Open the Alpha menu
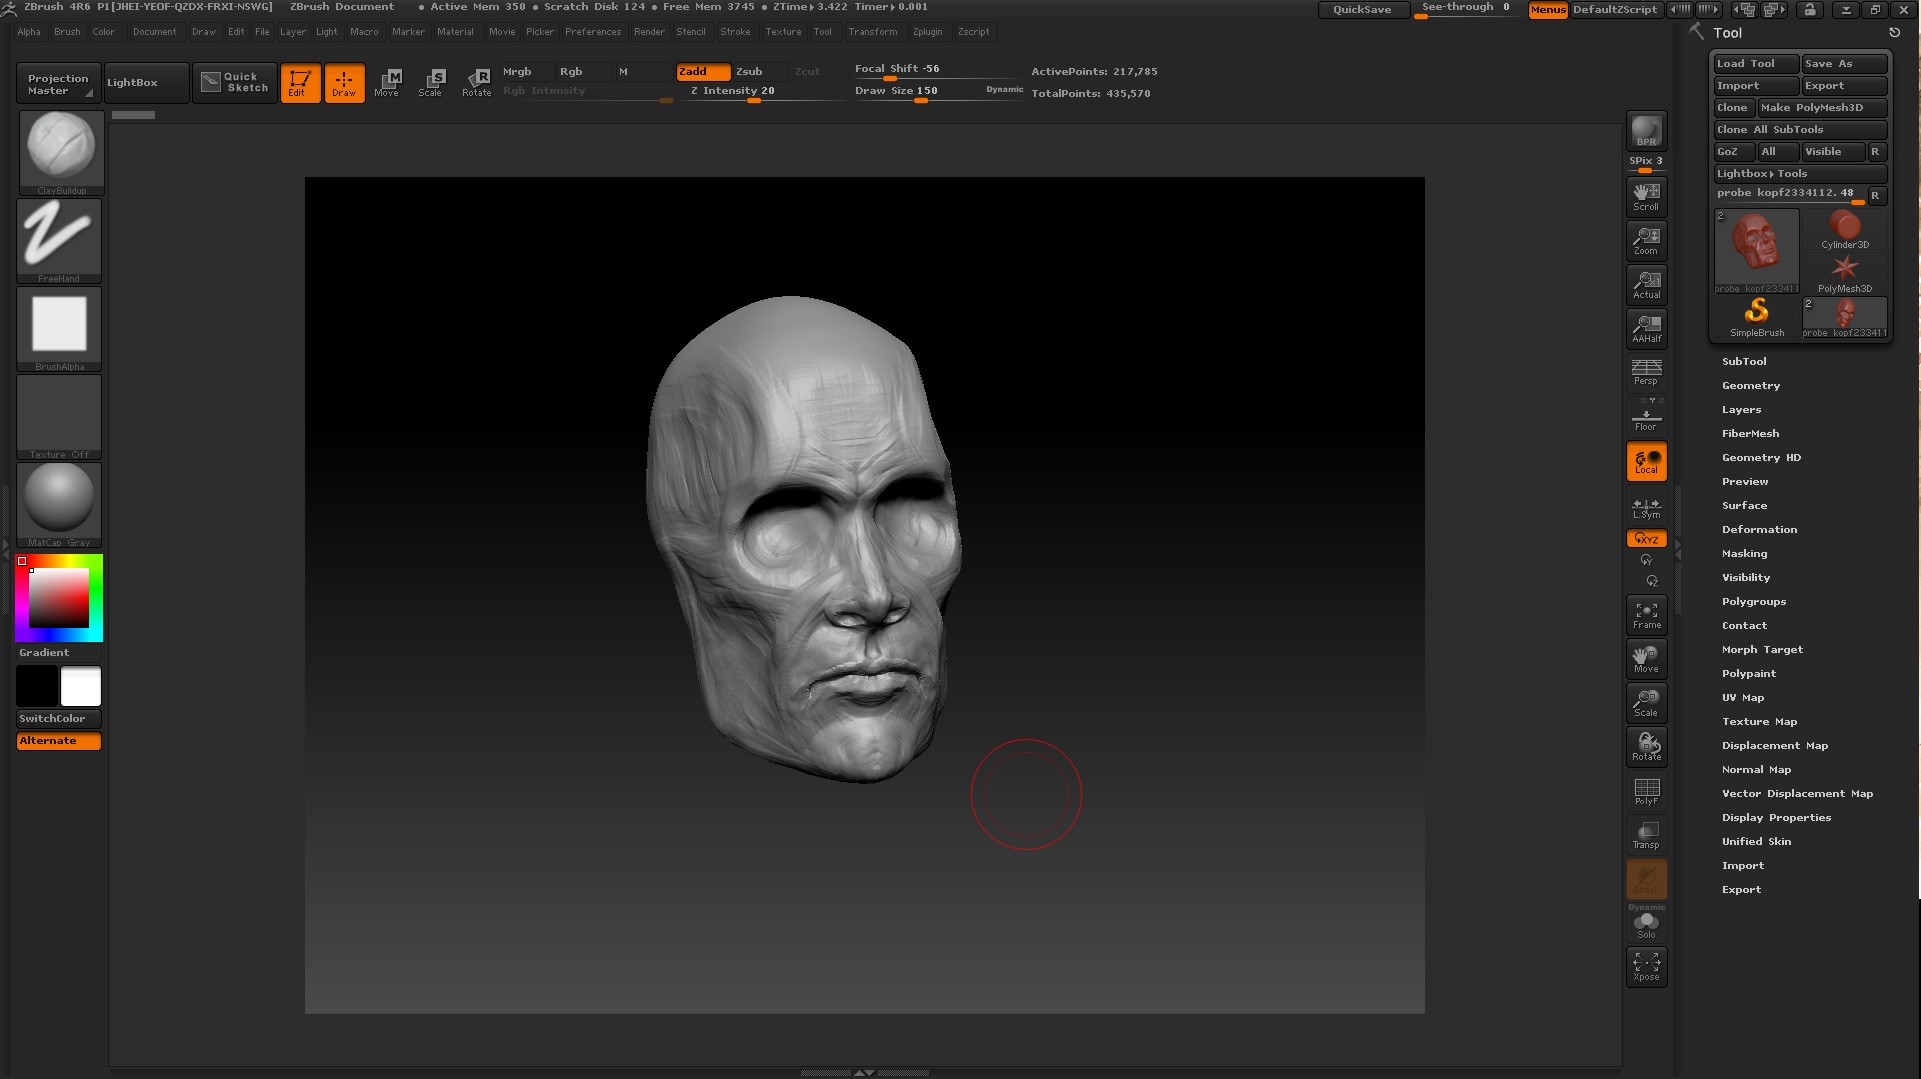Viewport: 1921px width, 1079px height. click(x=29, y=32)
